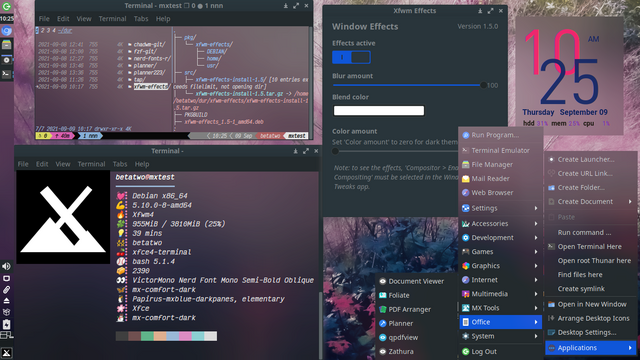The height and width of the screenshot is (360, 640).
Task: Select the Xfwm Effects task icon in the panel
Action: [x=7, y=60]
